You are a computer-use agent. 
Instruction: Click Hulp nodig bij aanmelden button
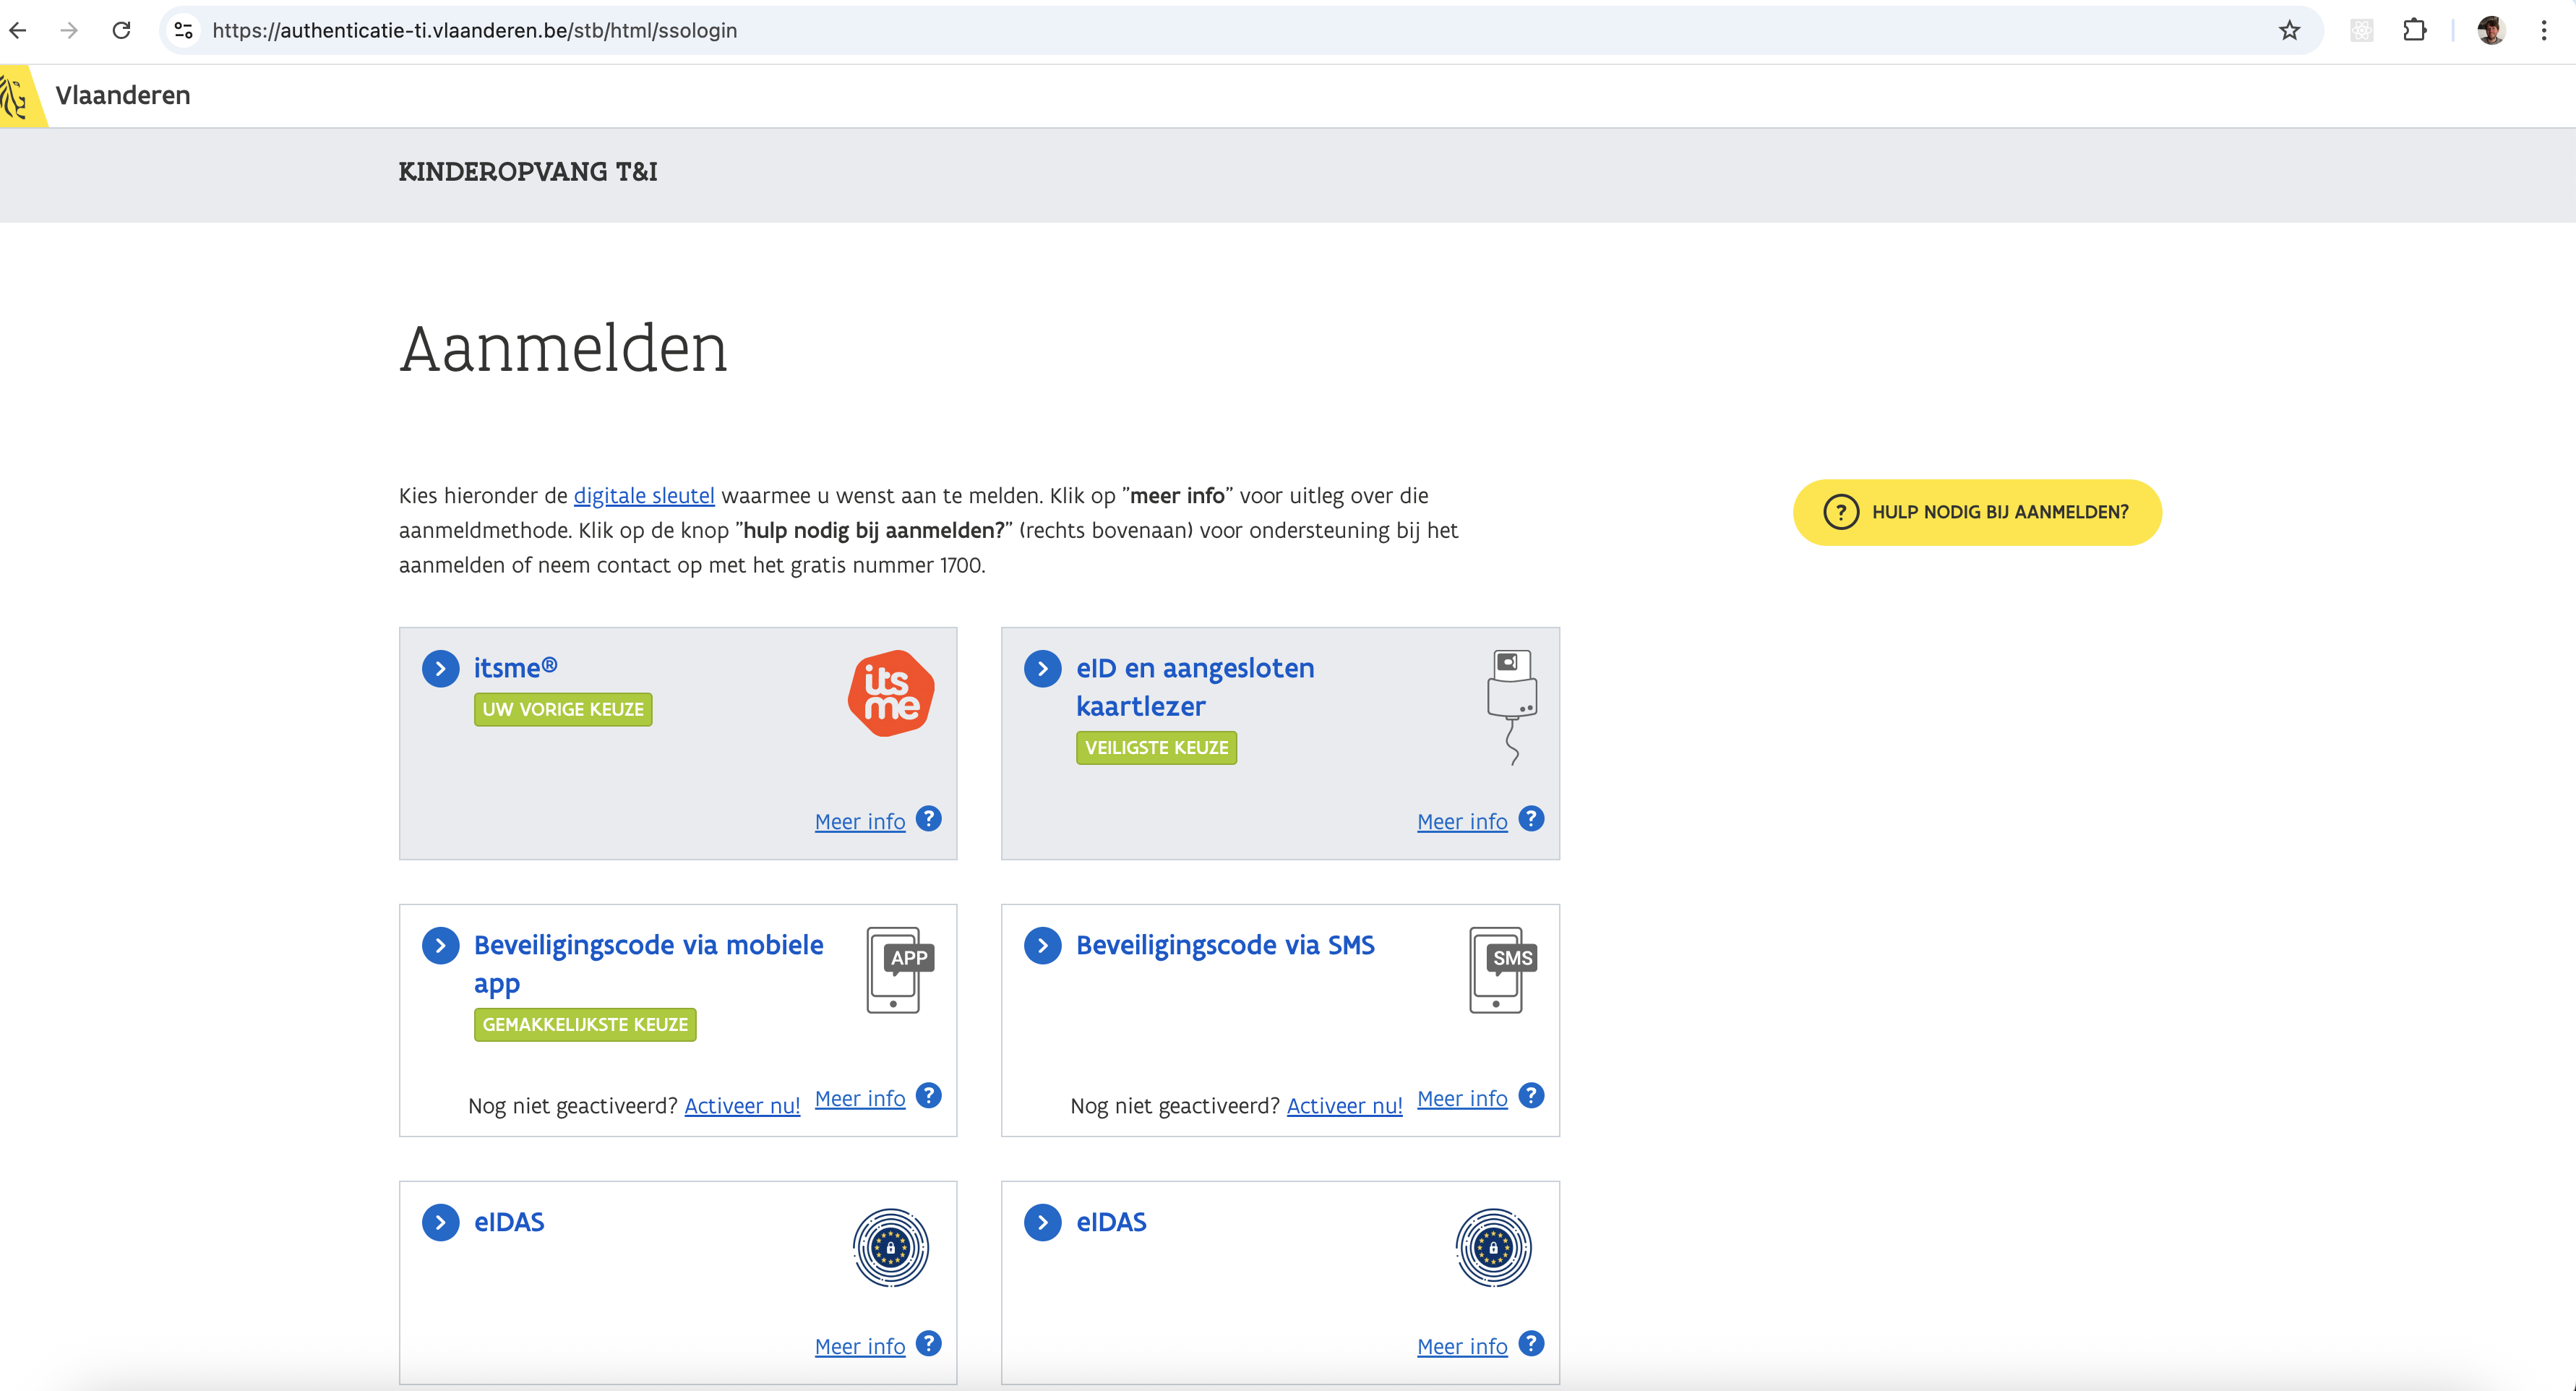[1977, 512]
